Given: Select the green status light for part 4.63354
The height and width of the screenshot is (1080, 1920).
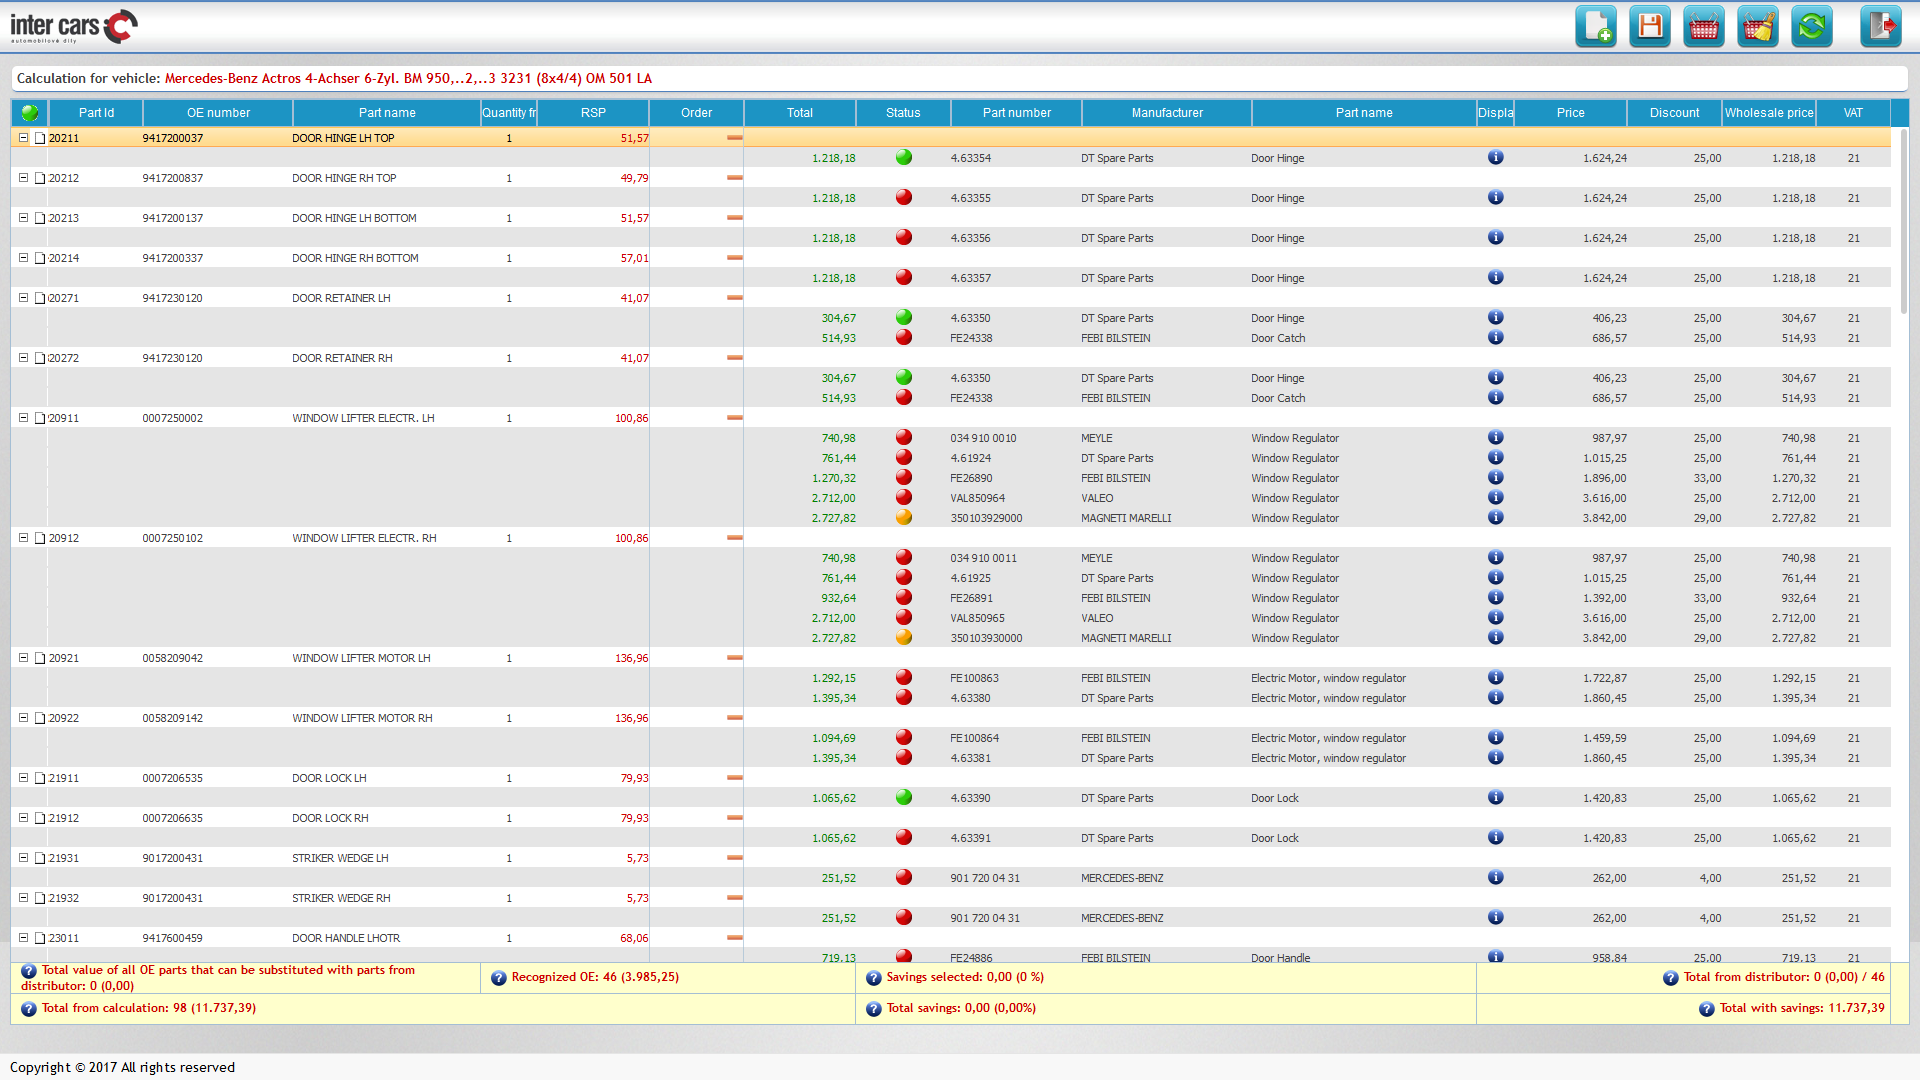Looking at the screenshot, I should coord(904,157).
